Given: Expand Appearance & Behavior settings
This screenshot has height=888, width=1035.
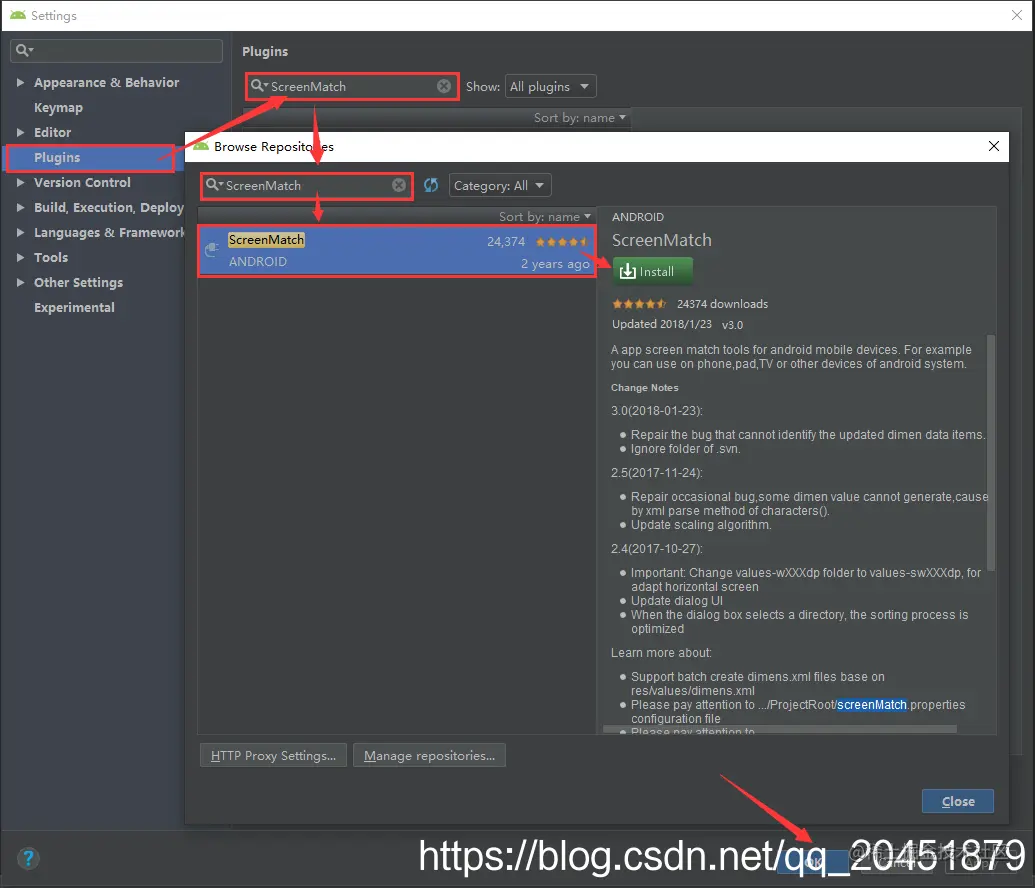Looking at the screenshot, I should pyautogui.click(x=20, y=83).
